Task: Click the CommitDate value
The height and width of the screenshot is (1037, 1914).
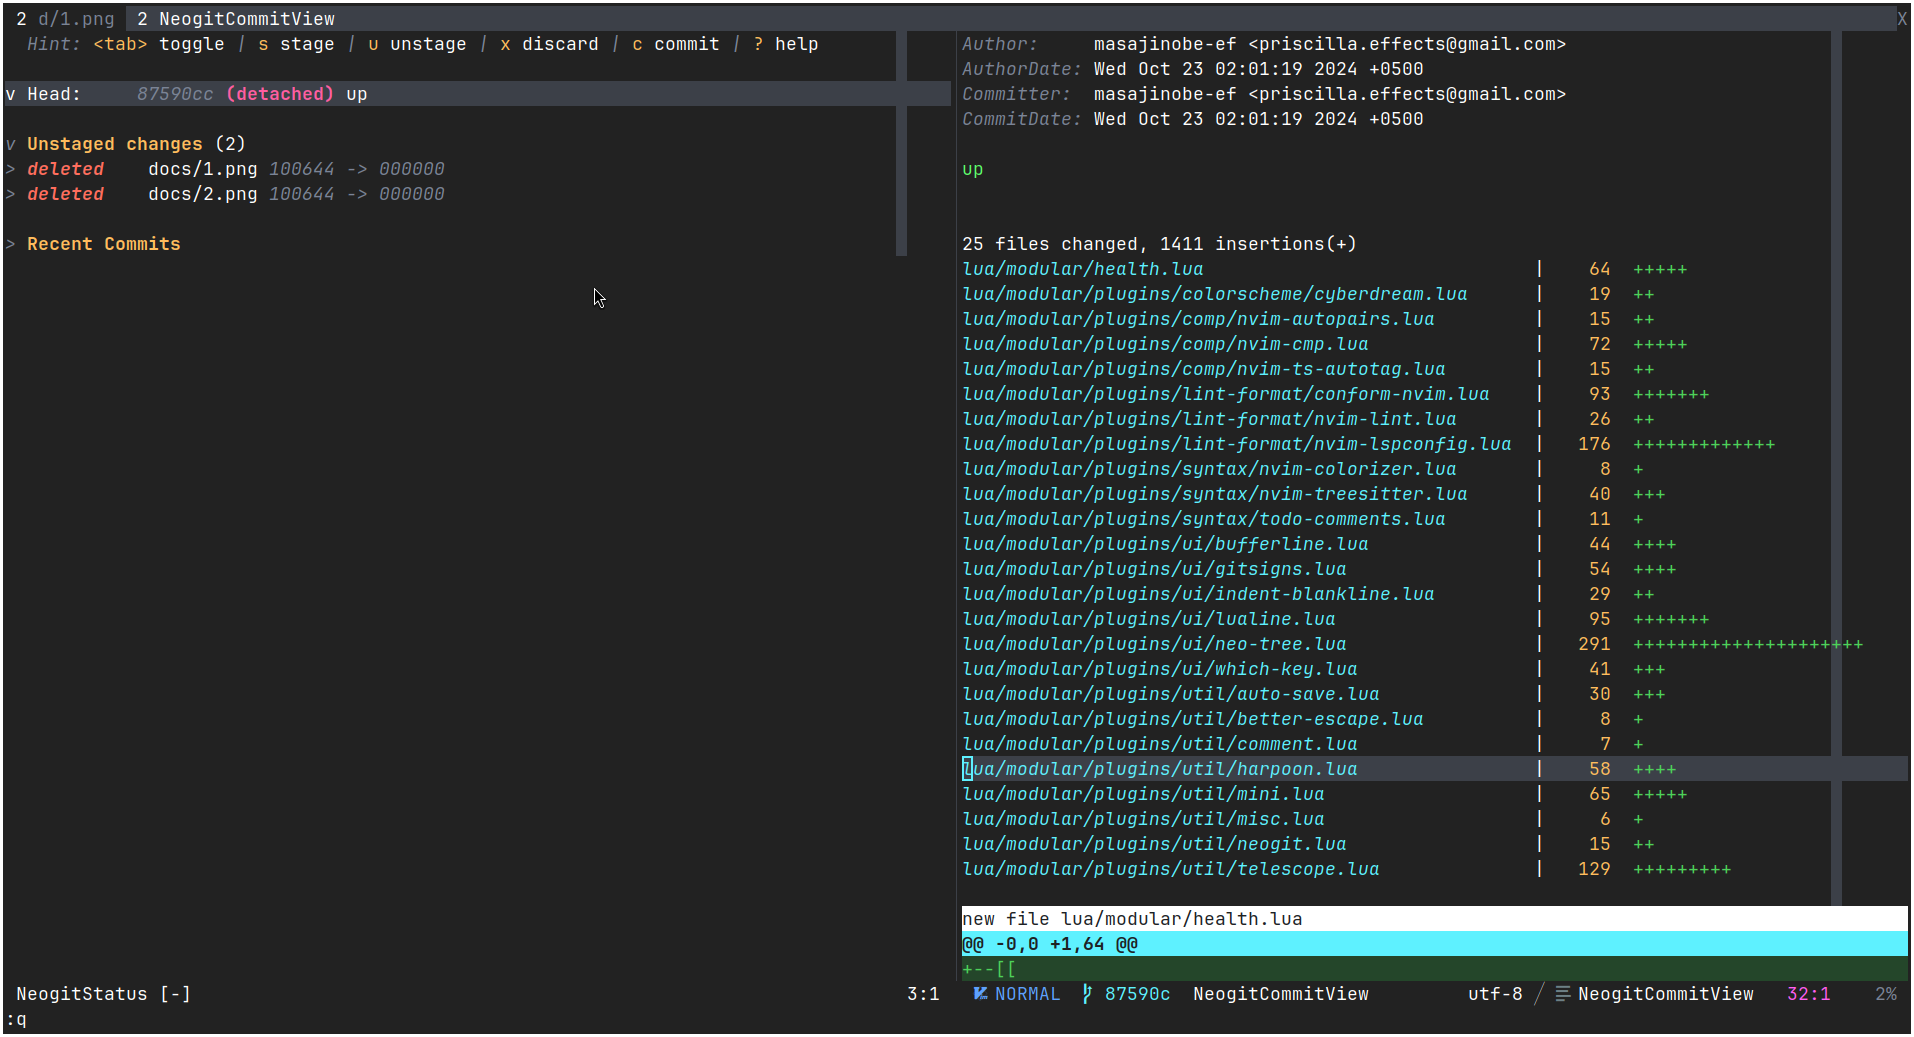Action: pos(1259,119)
